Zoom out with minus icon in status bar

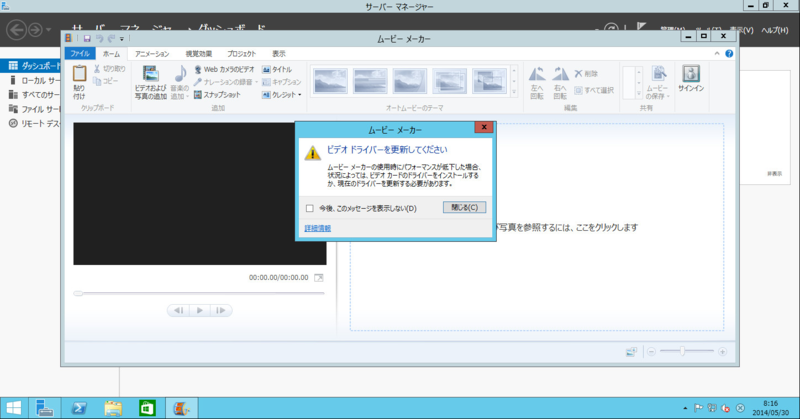(x=651, y=352)
